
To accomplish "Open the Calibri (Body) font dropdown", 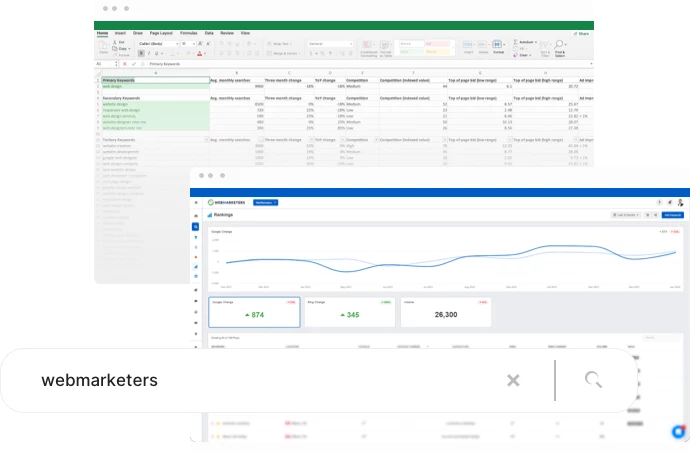I will click(158, 44).
